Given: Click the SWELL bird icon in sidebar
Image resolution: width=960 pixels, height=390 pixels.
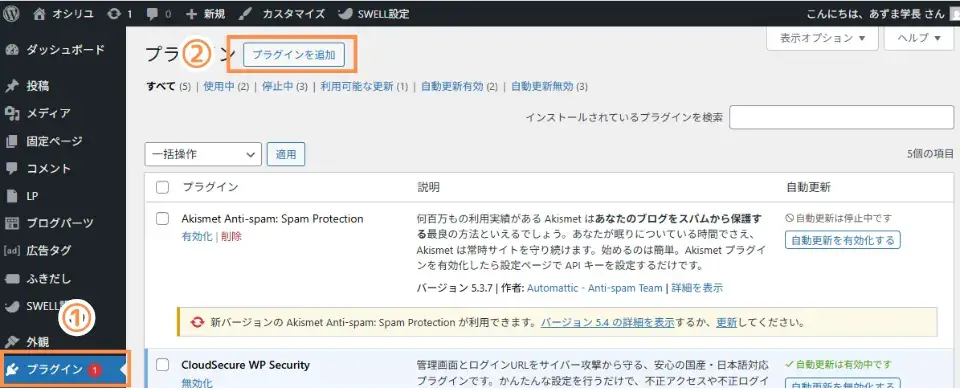Looking at the screenshot, I should (12, 306).
